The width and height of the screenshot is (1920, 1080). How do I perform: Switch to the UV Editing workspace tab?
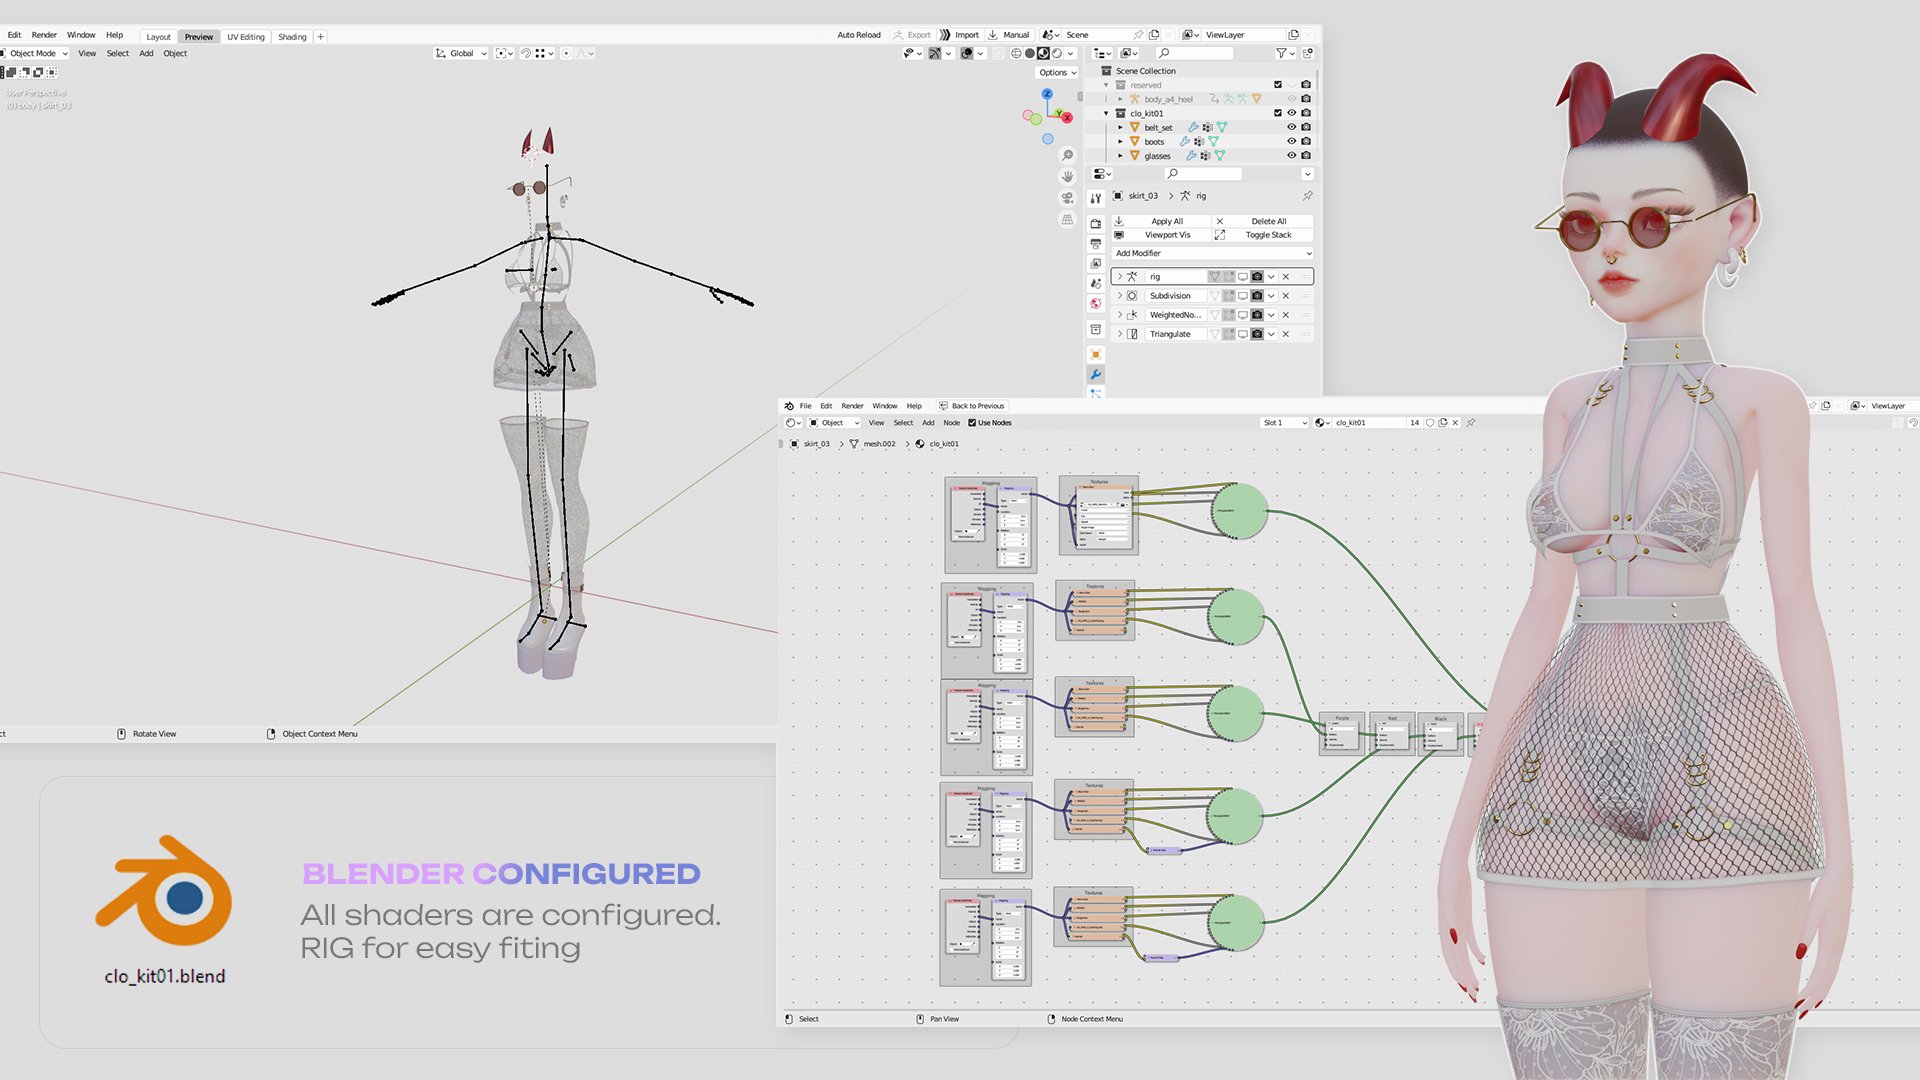pos(245,37)
